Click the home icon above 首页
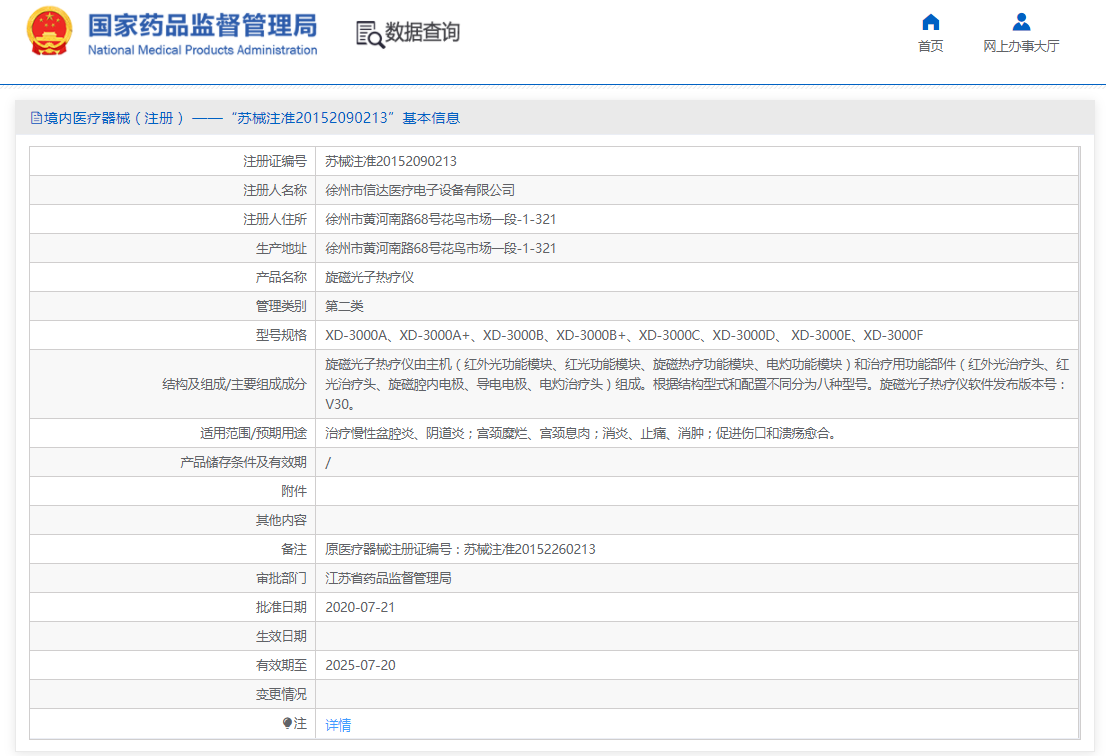The height and width of the screenshot is (756, 1106). tap(930, 22)
